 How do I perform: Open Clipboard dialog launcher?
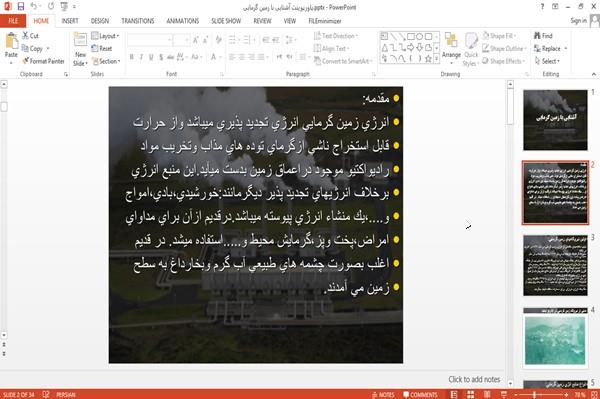66,74
